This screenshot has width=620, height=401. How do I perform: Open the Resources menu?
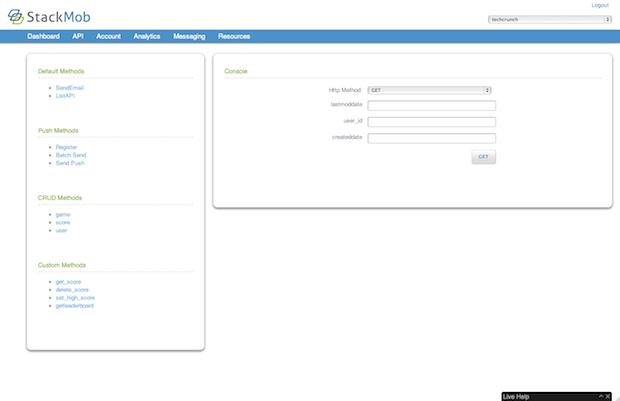coord(234,36)
